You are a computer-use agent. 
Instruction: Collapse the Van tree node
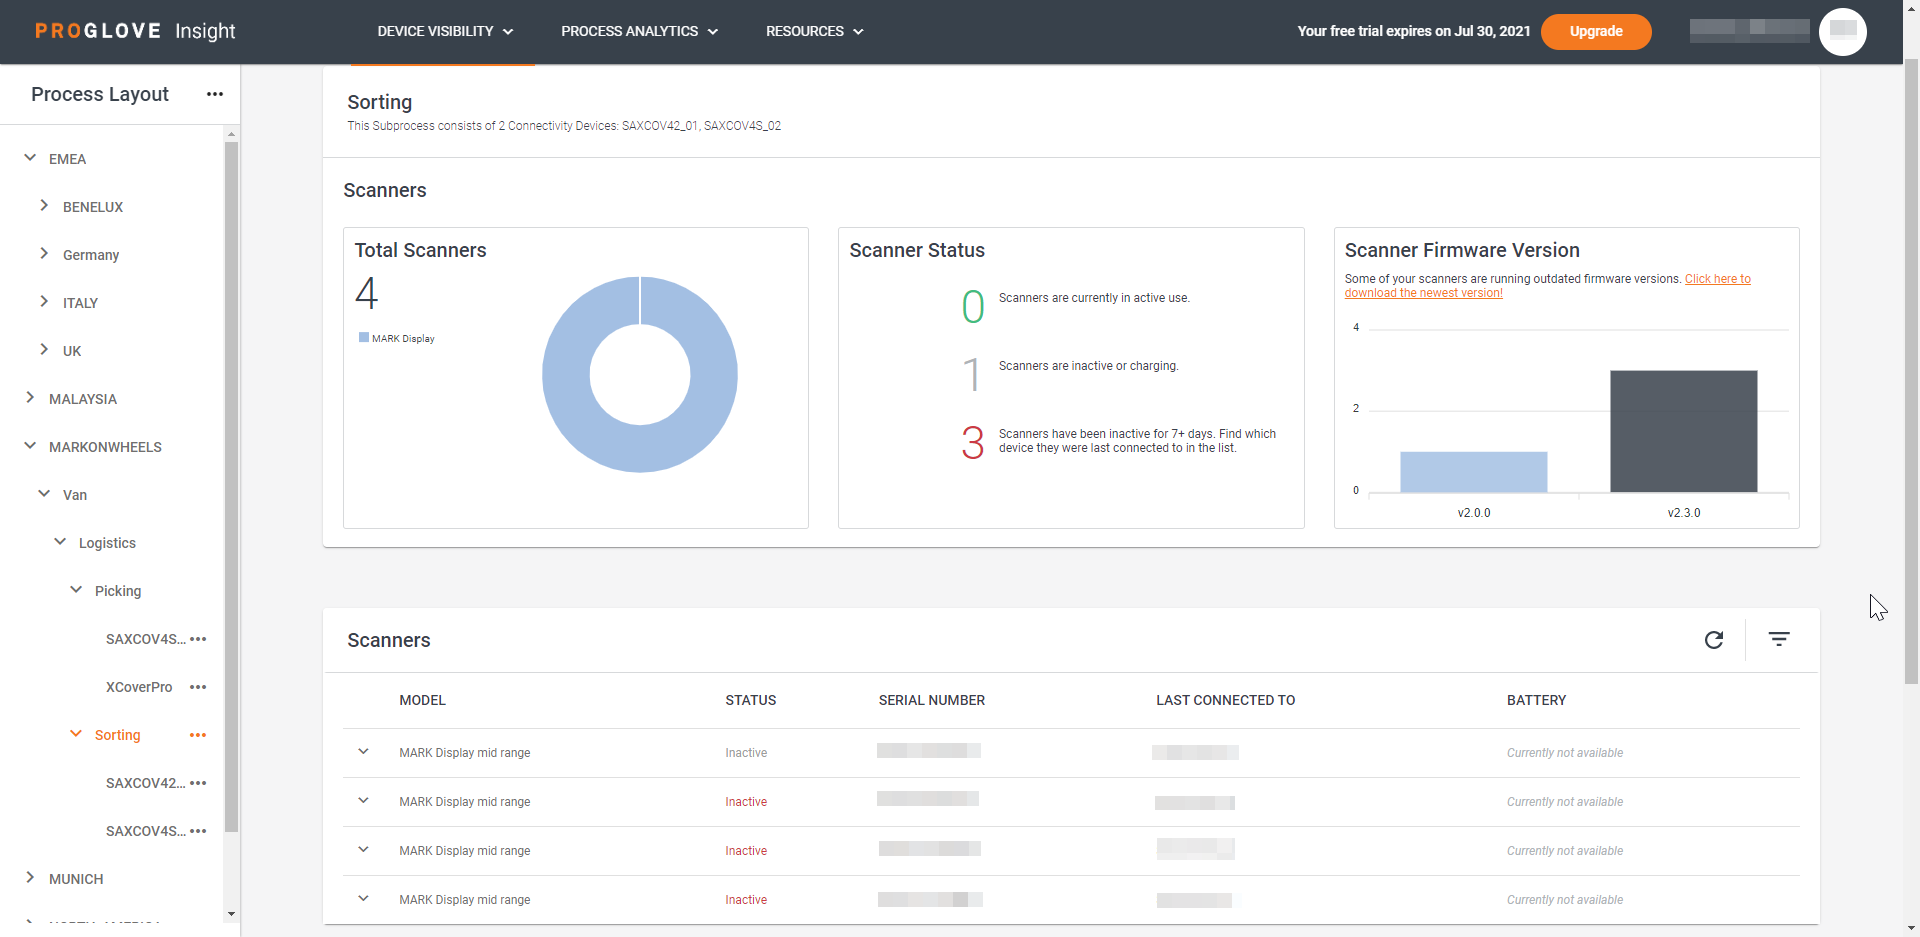[x=44, y=494]
